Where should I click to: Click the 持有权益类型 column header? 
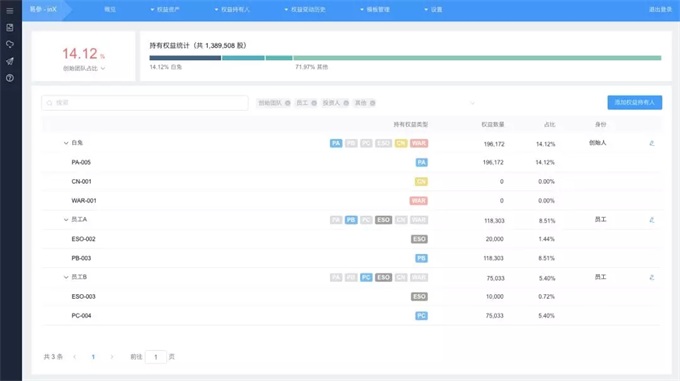410,125
